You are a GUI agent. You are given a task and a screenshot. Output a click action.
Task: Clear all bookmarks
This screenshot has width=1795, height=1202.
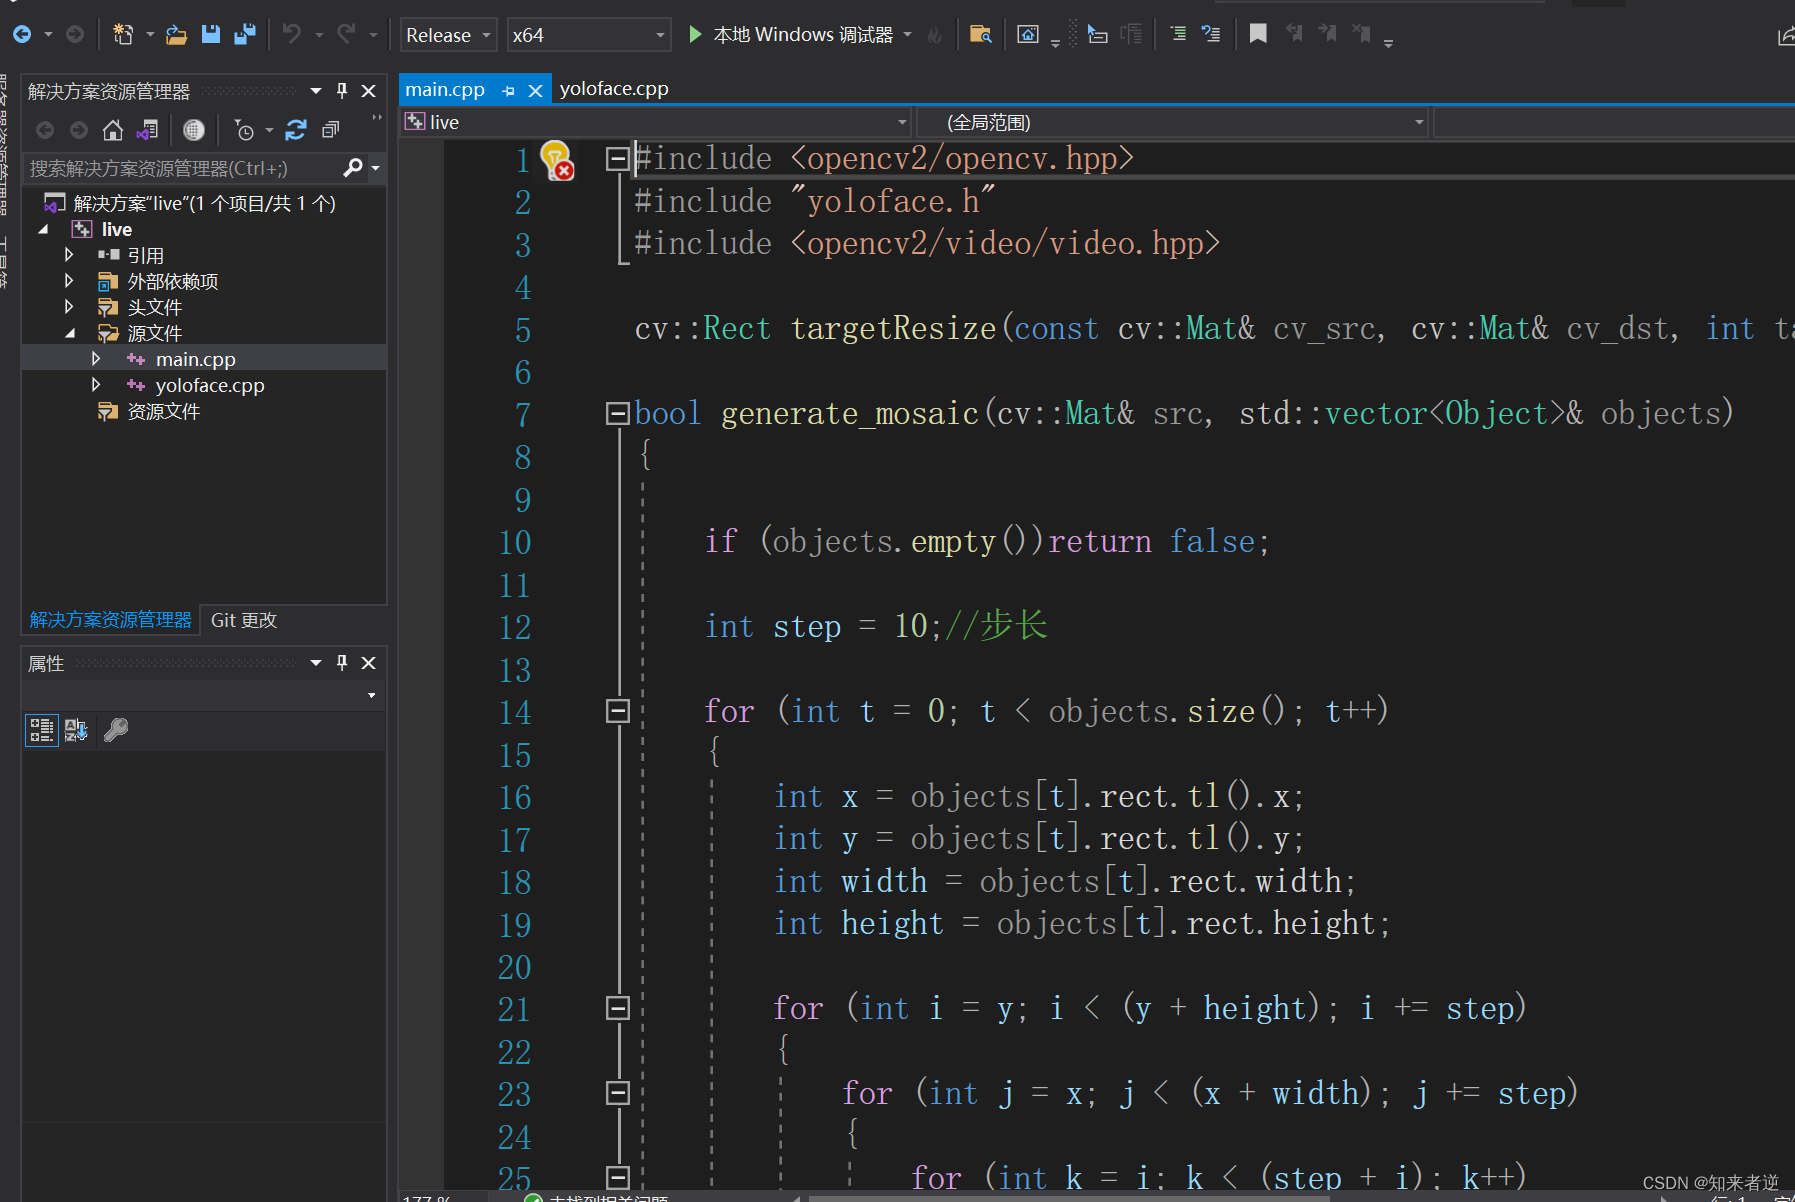coord(1362,35)
